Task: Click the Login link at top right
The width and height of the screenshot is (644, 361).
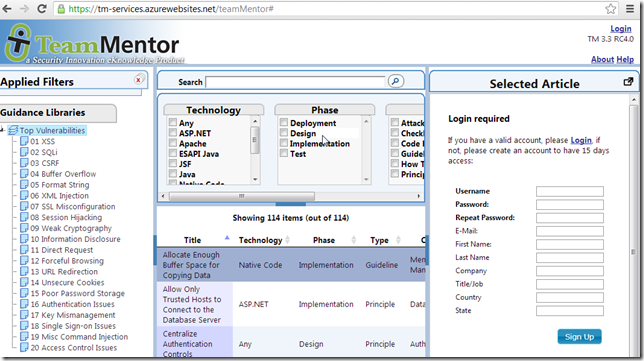Action: [x=621, y=29]
